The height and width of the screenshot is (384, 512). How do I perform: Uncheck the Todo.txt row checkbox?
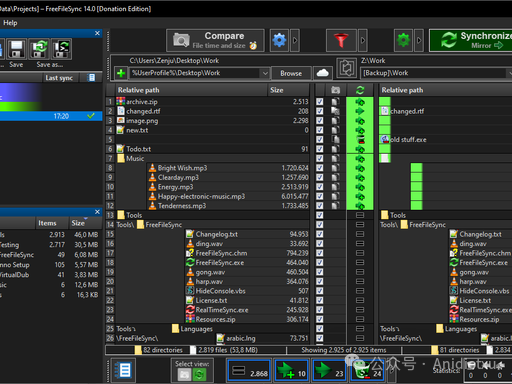tap(319, 149)
